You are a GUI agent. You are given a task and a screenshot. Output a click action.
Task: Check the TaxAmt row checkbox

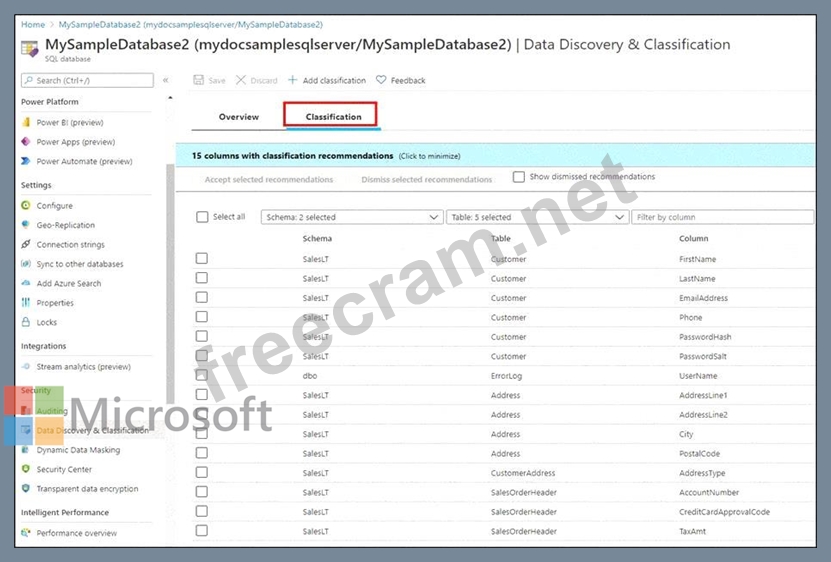pyautogui.click(x=201, y=530)
